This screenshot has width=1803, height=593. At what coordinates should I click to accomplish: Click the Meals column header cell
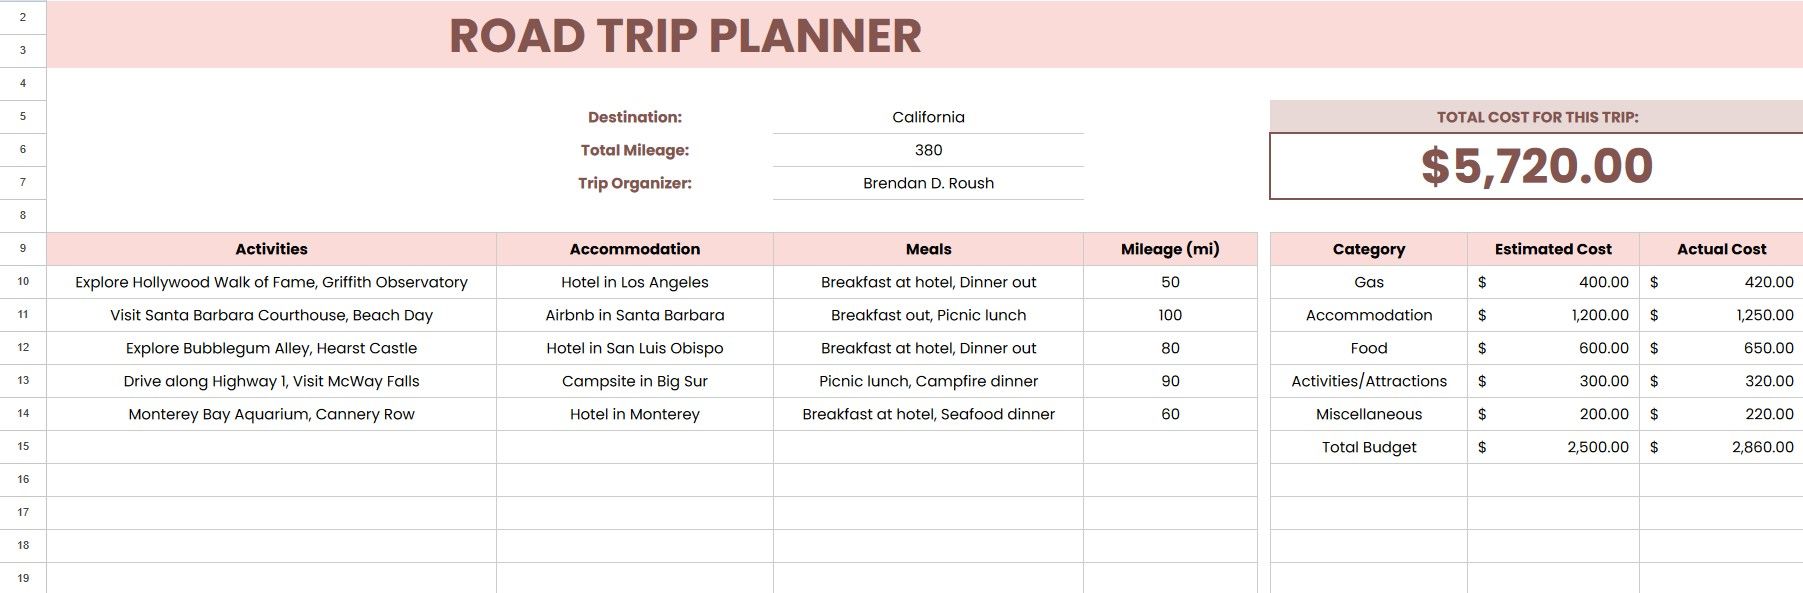[x=927, y=248]
